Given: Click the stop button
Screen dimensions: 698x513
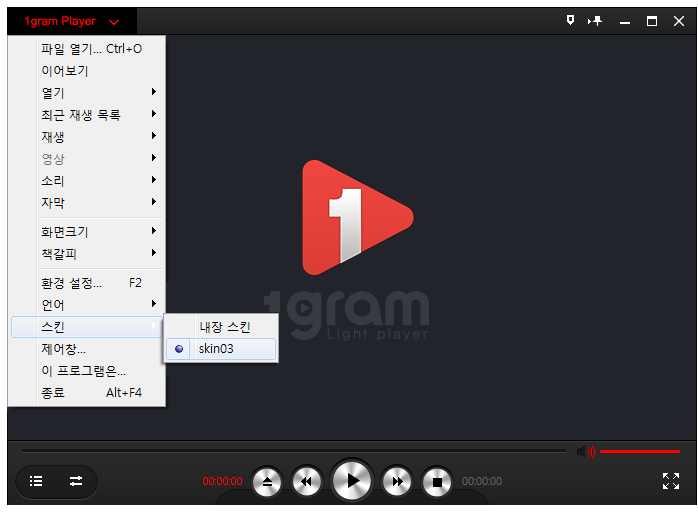Looking at the screenshot, I should [x=437, y=481].
